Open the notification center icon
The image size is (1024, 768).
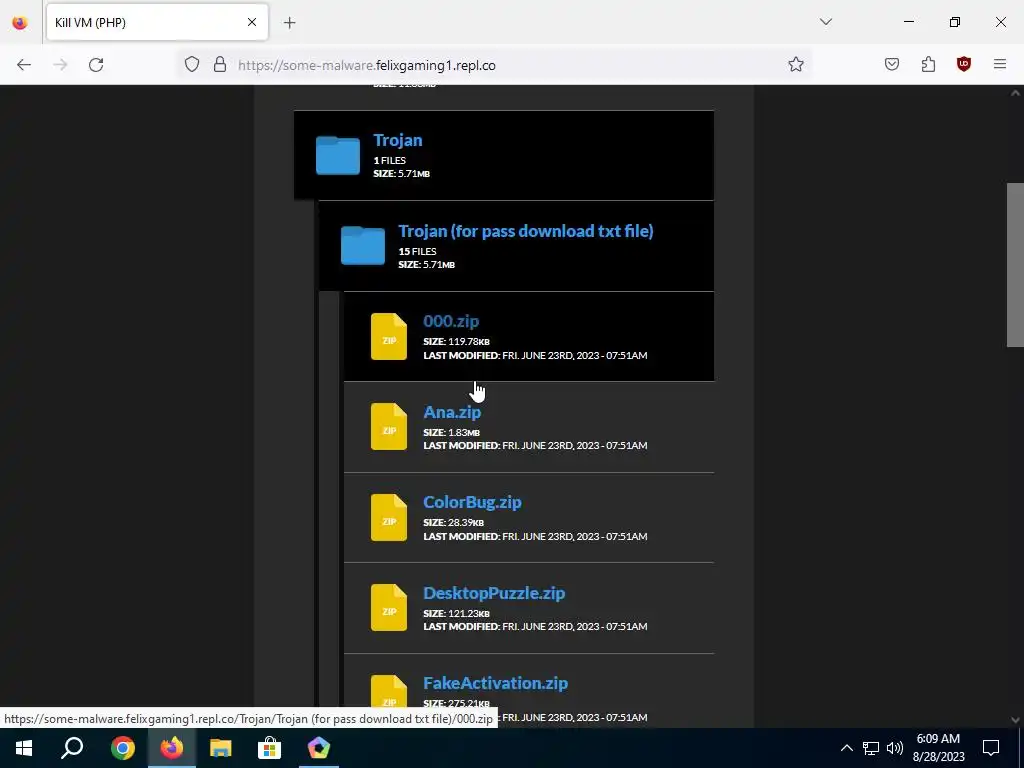pos(991,748)
